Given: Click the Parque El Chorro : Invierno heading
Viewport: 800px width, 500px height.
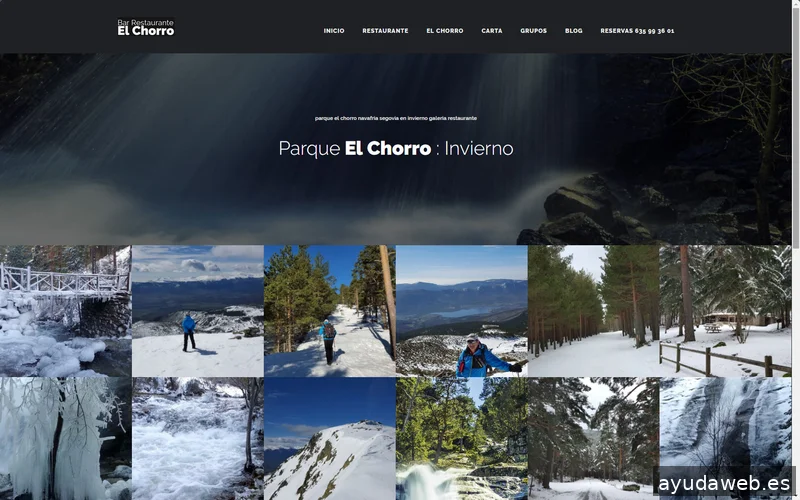Looking at the screenshot, I should (x=396, y=148).
